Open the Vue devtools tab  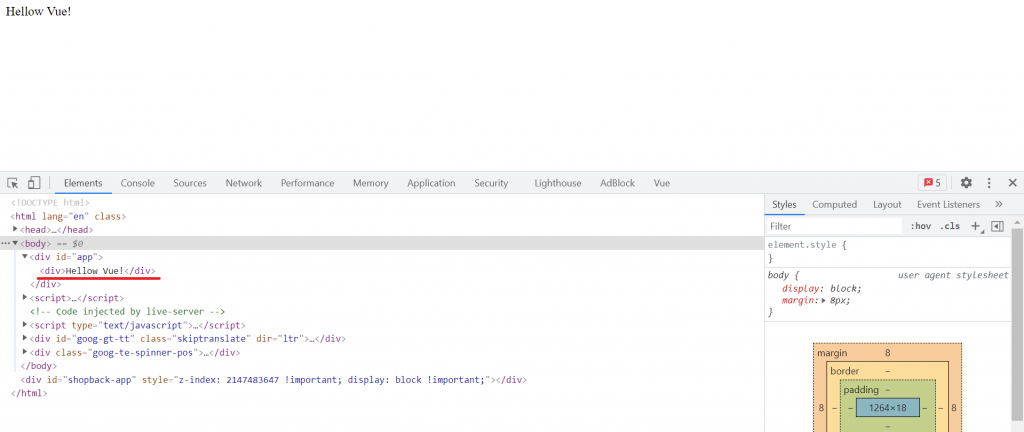coord(662,183)
